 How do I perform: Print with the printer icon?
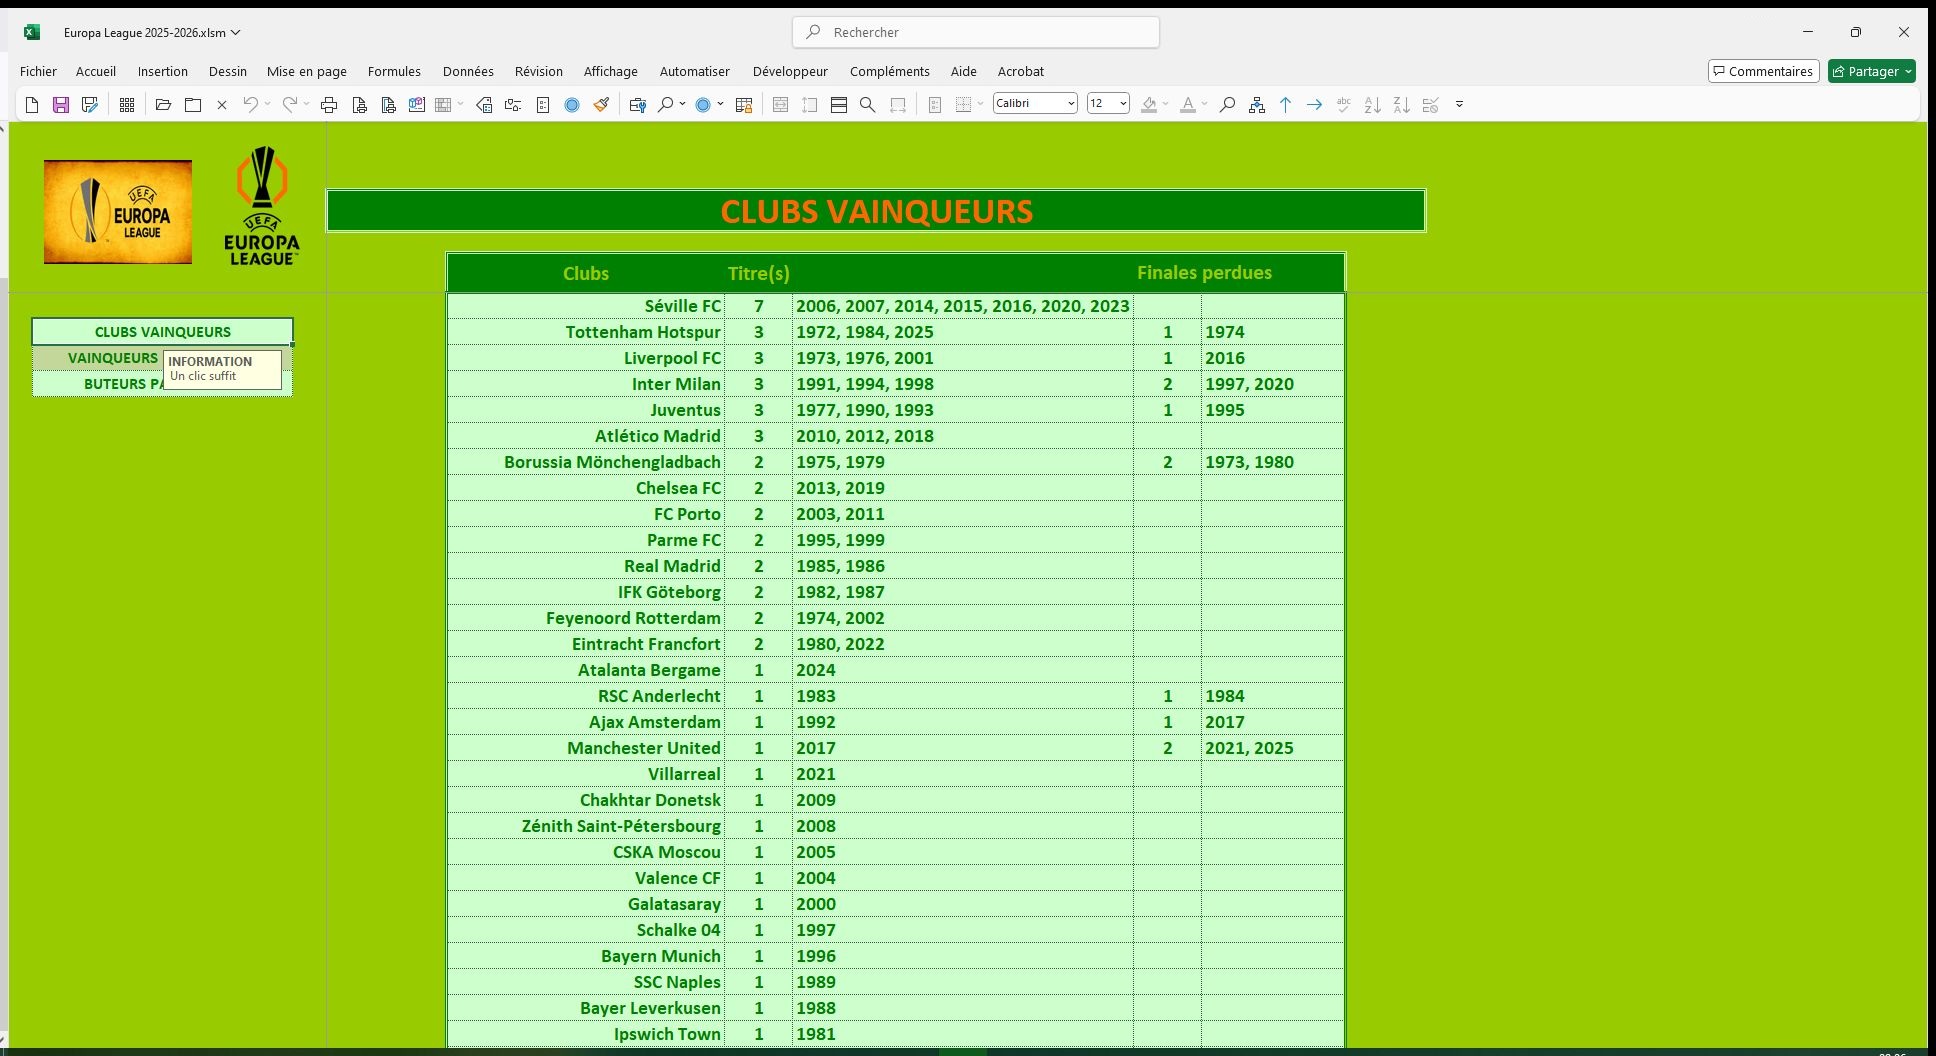tap(329, 105)
